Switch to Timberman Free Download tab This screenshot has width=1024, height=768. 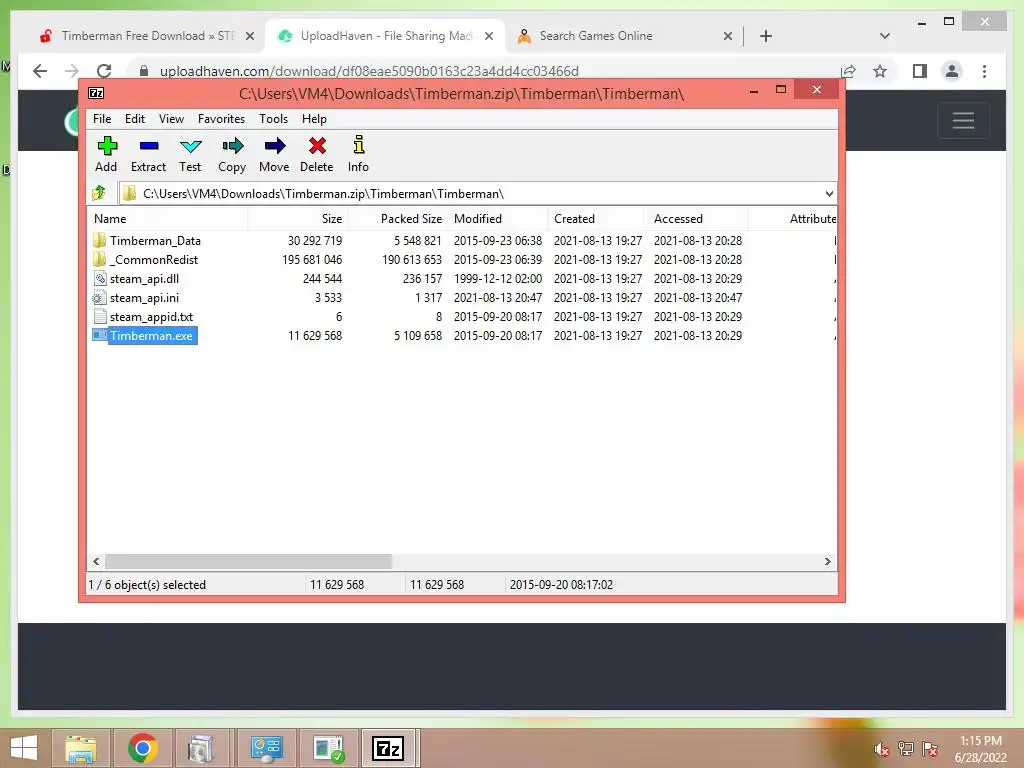click(147, 36)
